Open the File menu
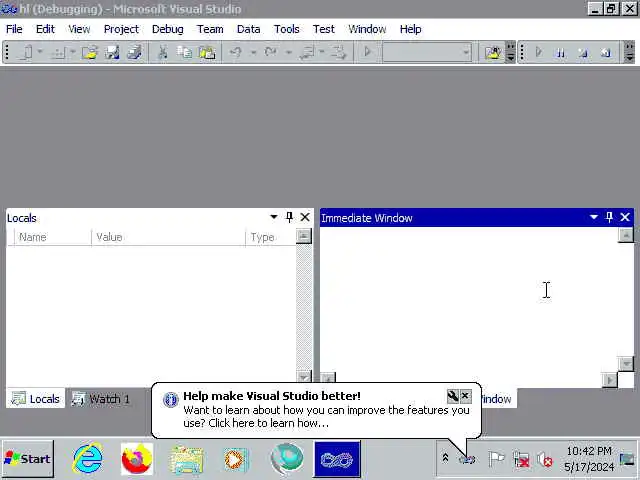The width and height of the screenshot is (640, 480). tap(14, 29)
